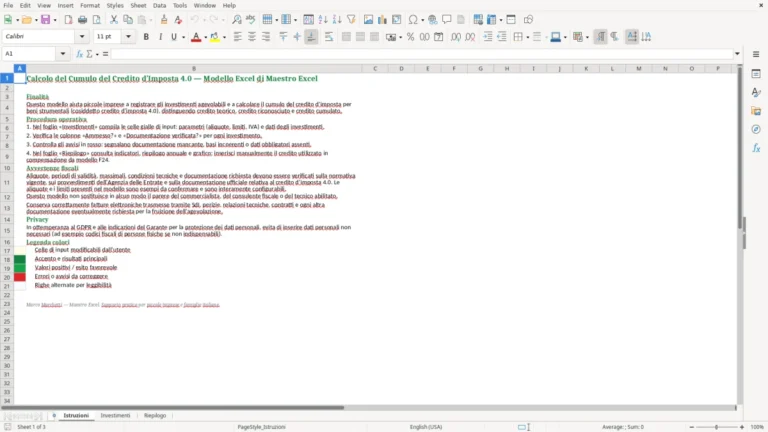Viewport: 768px width, 432px height.
Task: Expand the Name Box dropdown arrow
Action: (63, 54)
